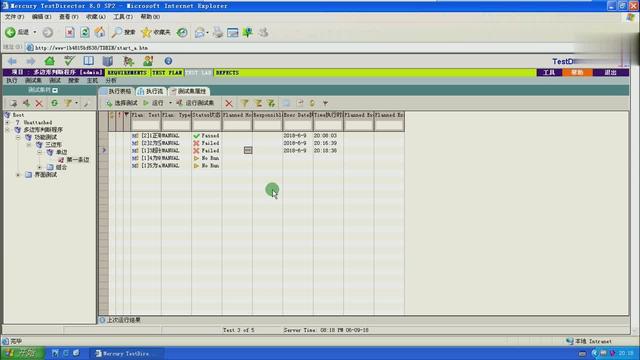The height and width of the screenshot is (360, 640).
Task: Open the IE 工具(T) menu
Action: 122,17
